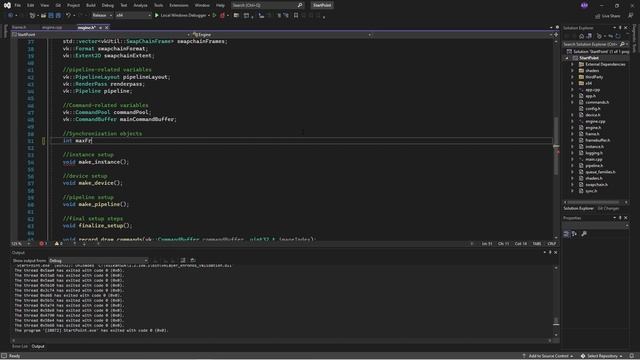Switch to the frame.h tab
This screenshot has width=640, height=360.
[19, 28]
